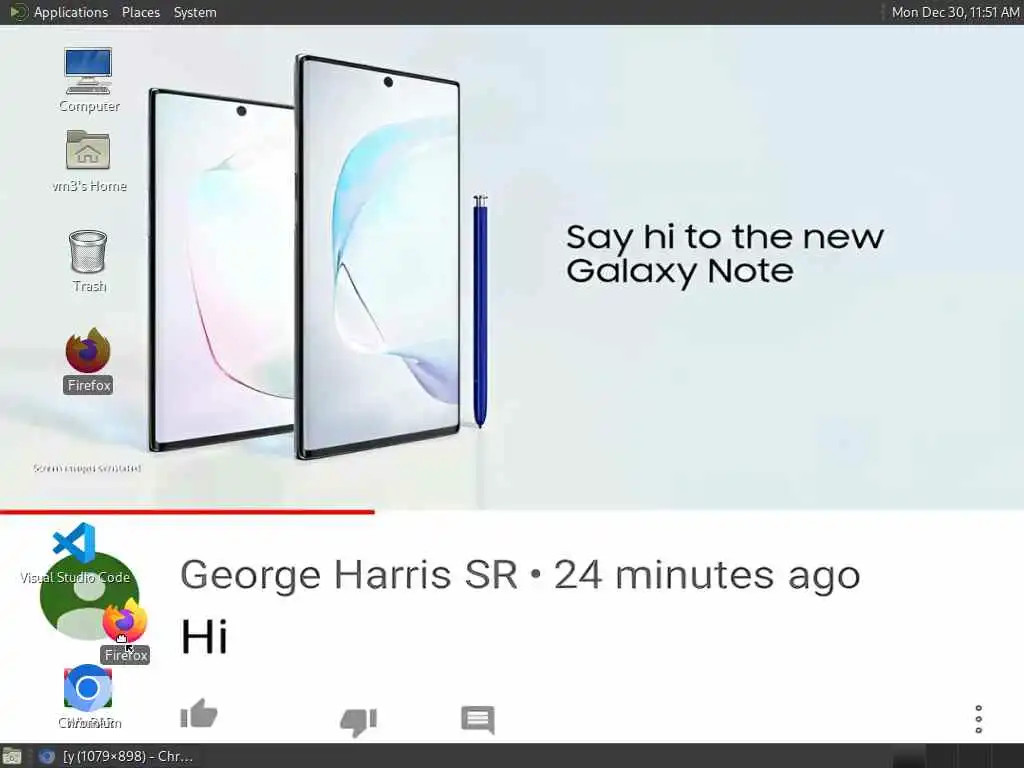Open the Applications menu

point(71,12)
